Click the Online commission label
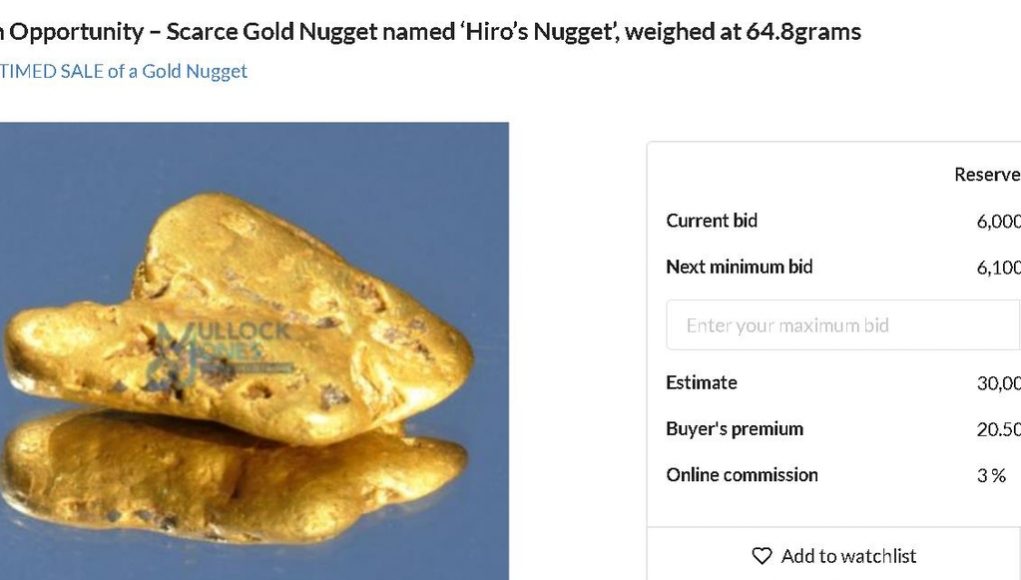 (742, 475)
